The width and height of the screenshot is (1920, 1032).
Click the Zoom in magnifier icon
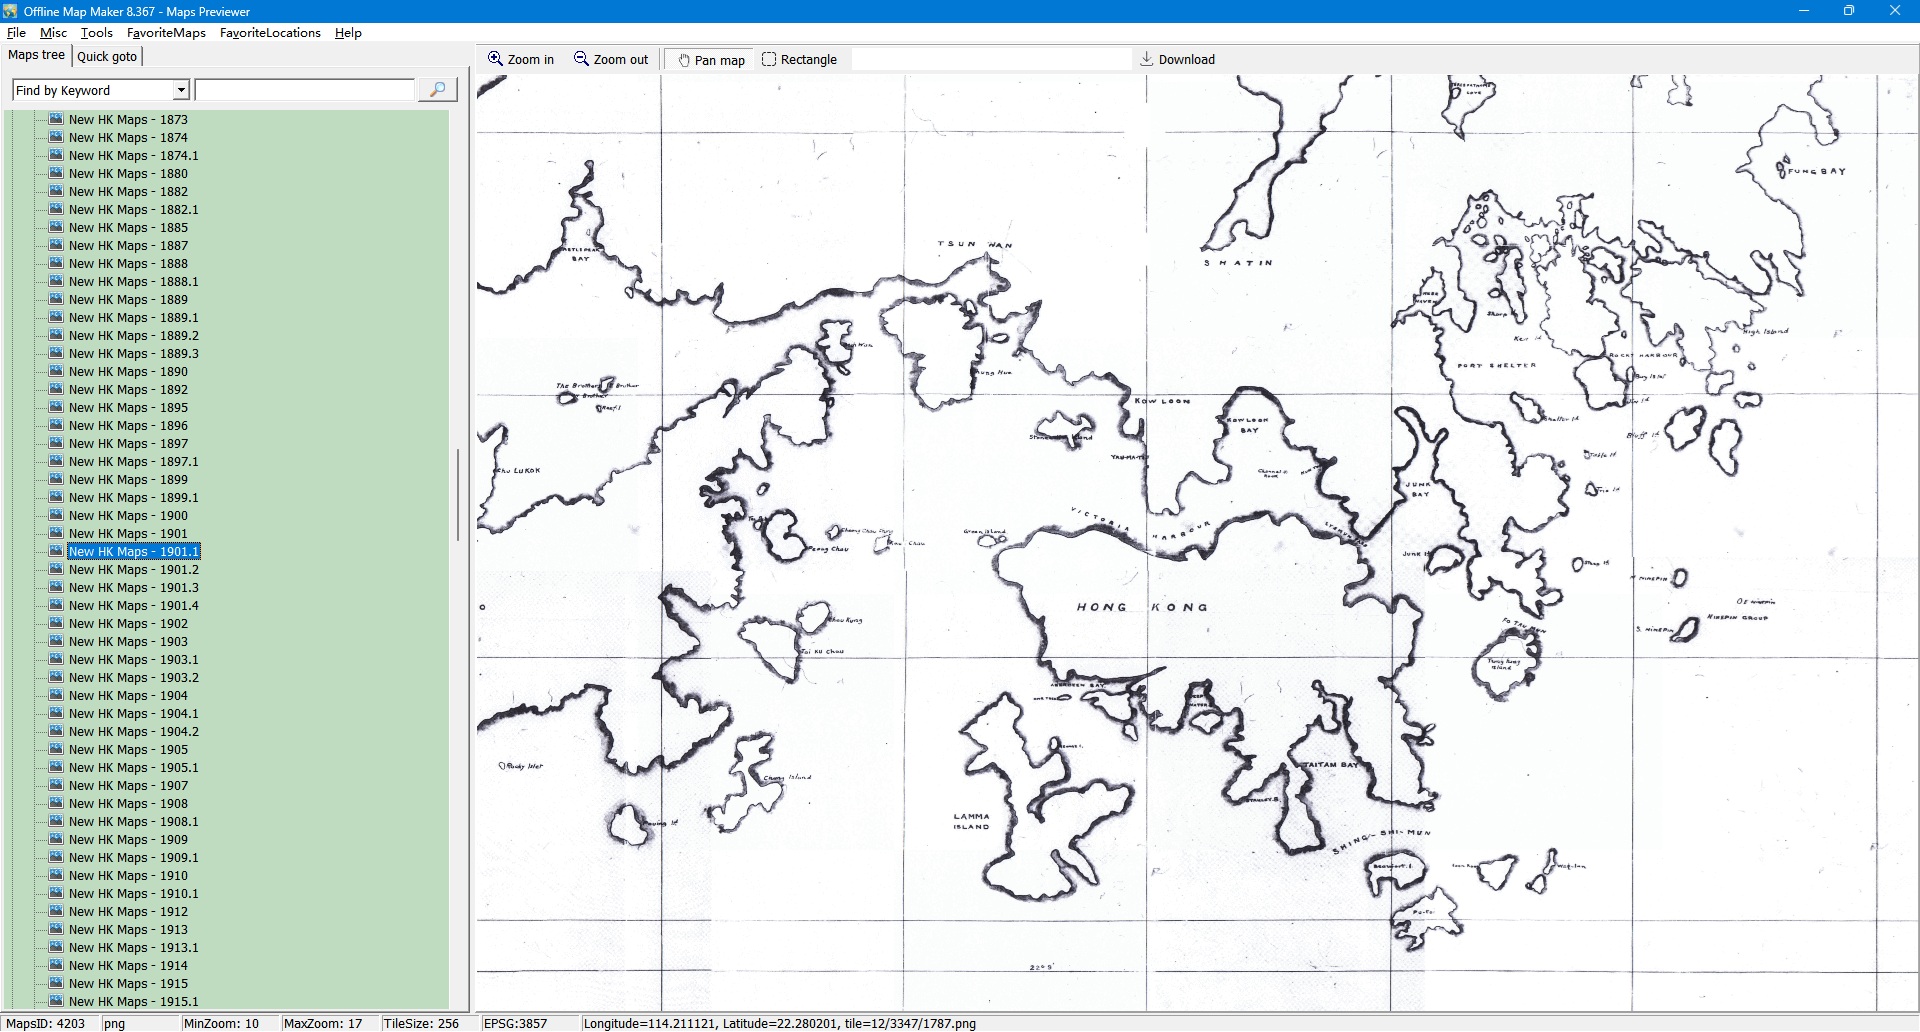[495, 59]
